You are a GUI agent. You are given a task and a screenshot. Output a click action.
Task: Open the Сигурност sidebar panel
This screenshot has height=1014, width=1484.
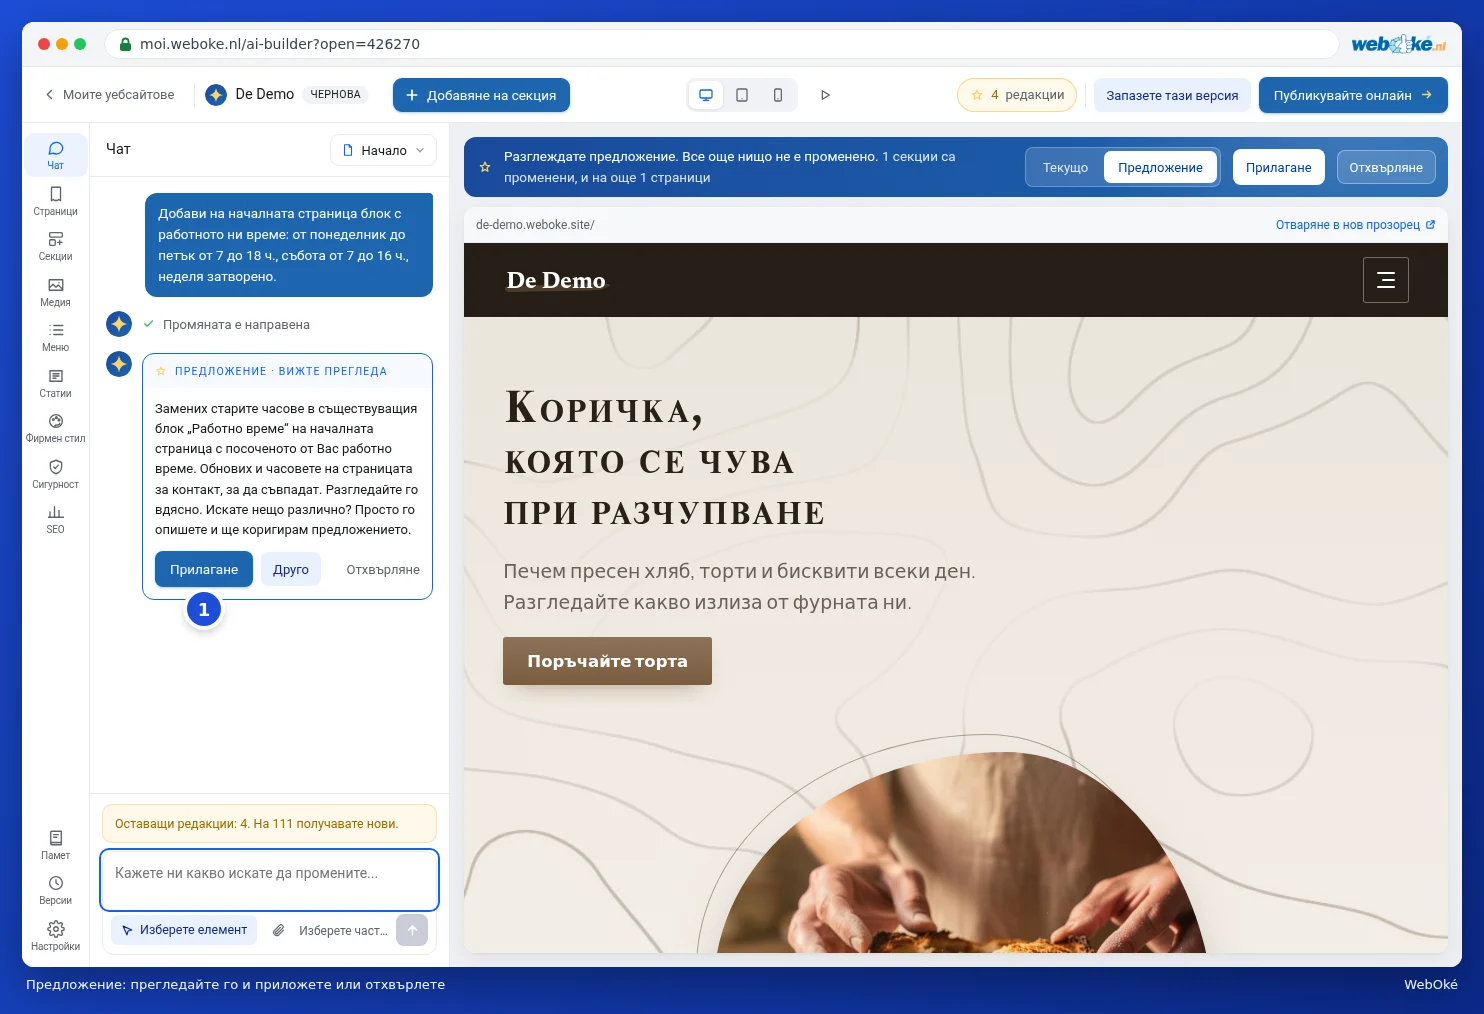[x=55, y=474]
